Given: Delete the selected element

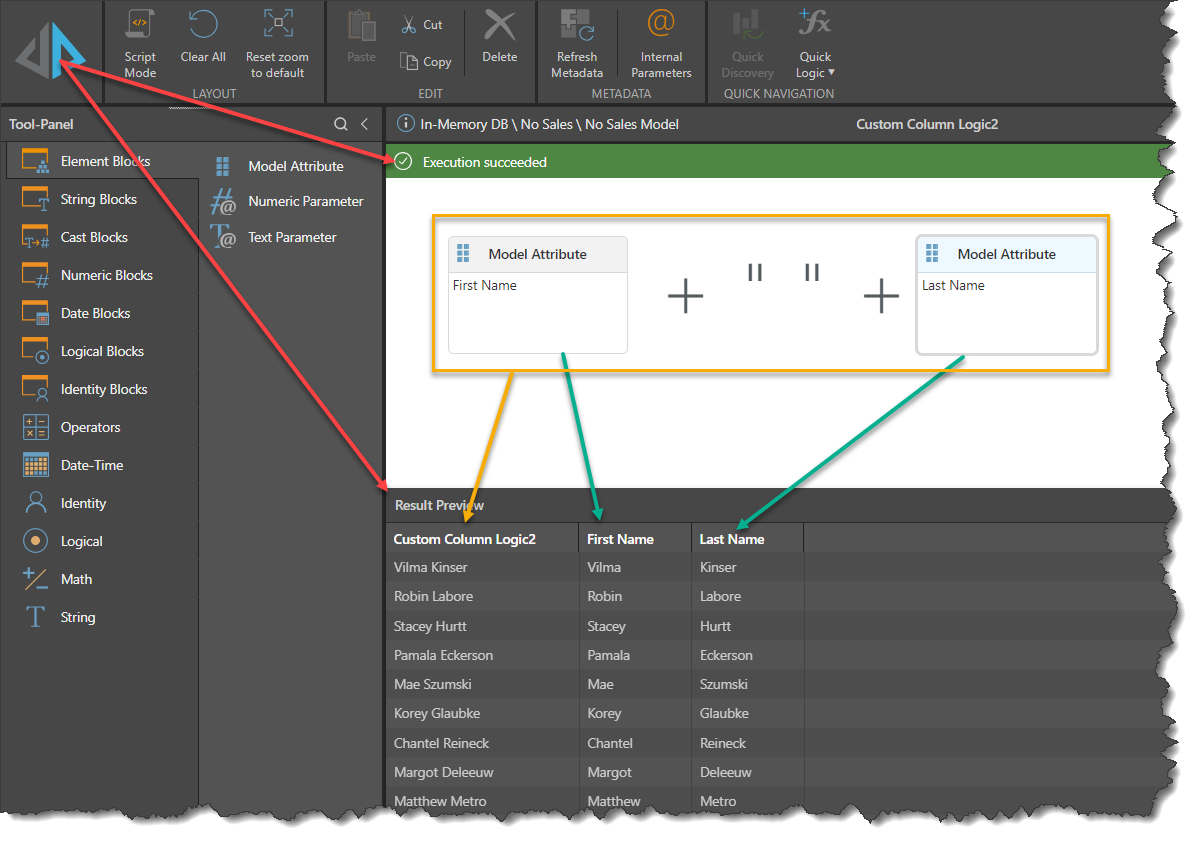Looking at the screenshot, I should pos(500,40).
